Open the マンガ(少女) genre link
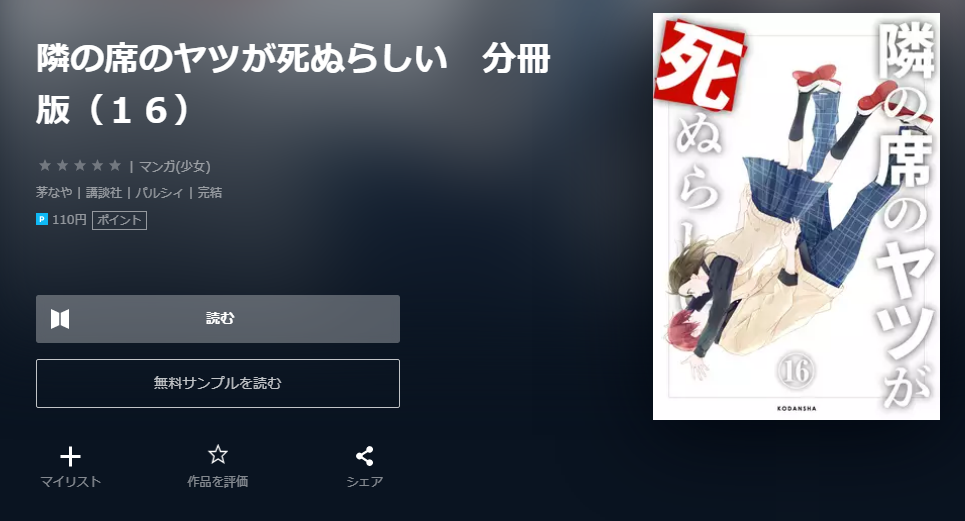 (x=175, y=166)
